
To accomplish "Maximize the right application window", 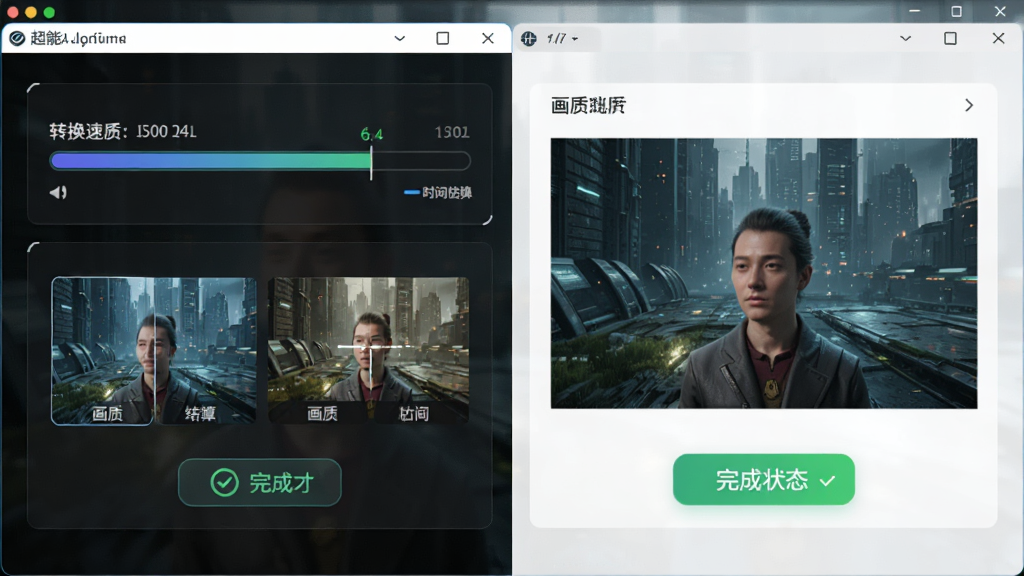I will click(950, 39).
